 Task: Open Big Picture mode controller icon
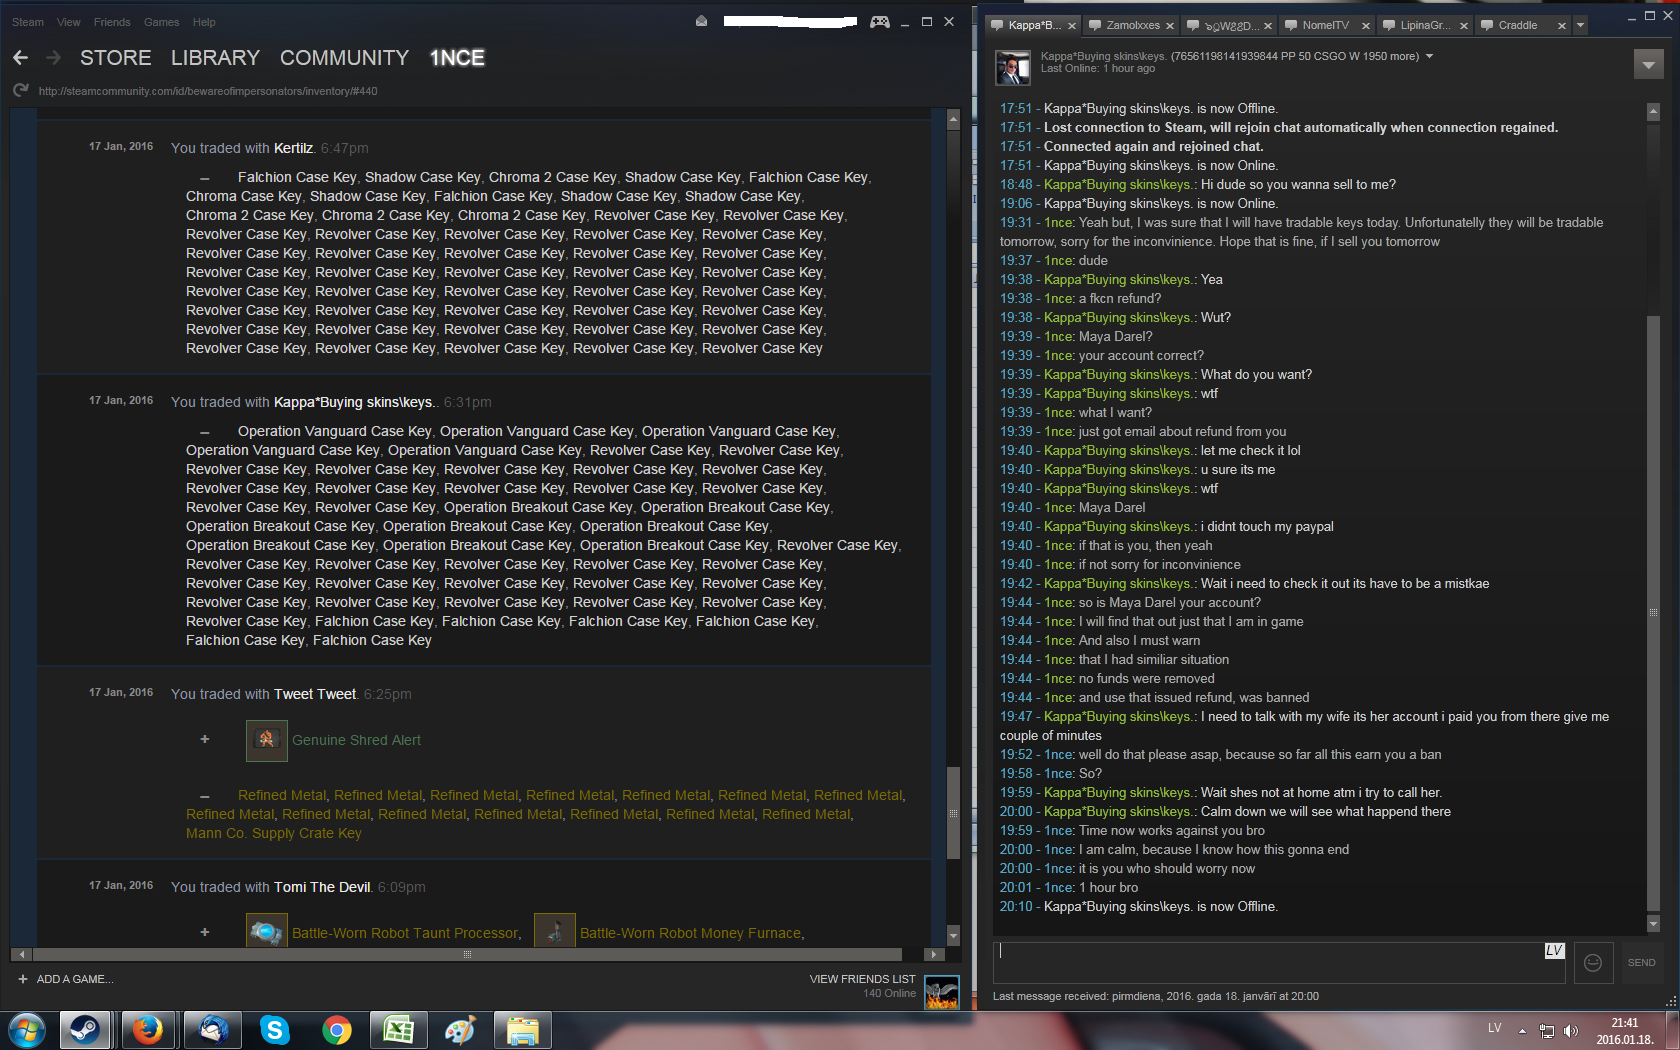click(879, 22)
